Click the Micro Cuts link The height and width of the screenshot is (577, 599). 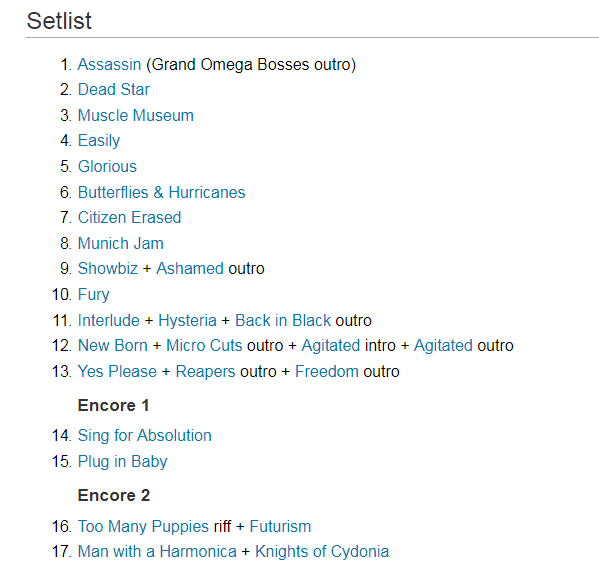click(204, 345)
